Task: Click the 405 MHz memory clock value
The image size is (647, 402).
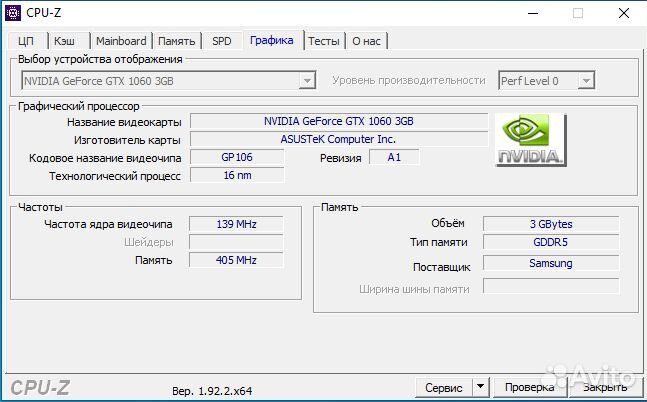Action: [236, 260]
